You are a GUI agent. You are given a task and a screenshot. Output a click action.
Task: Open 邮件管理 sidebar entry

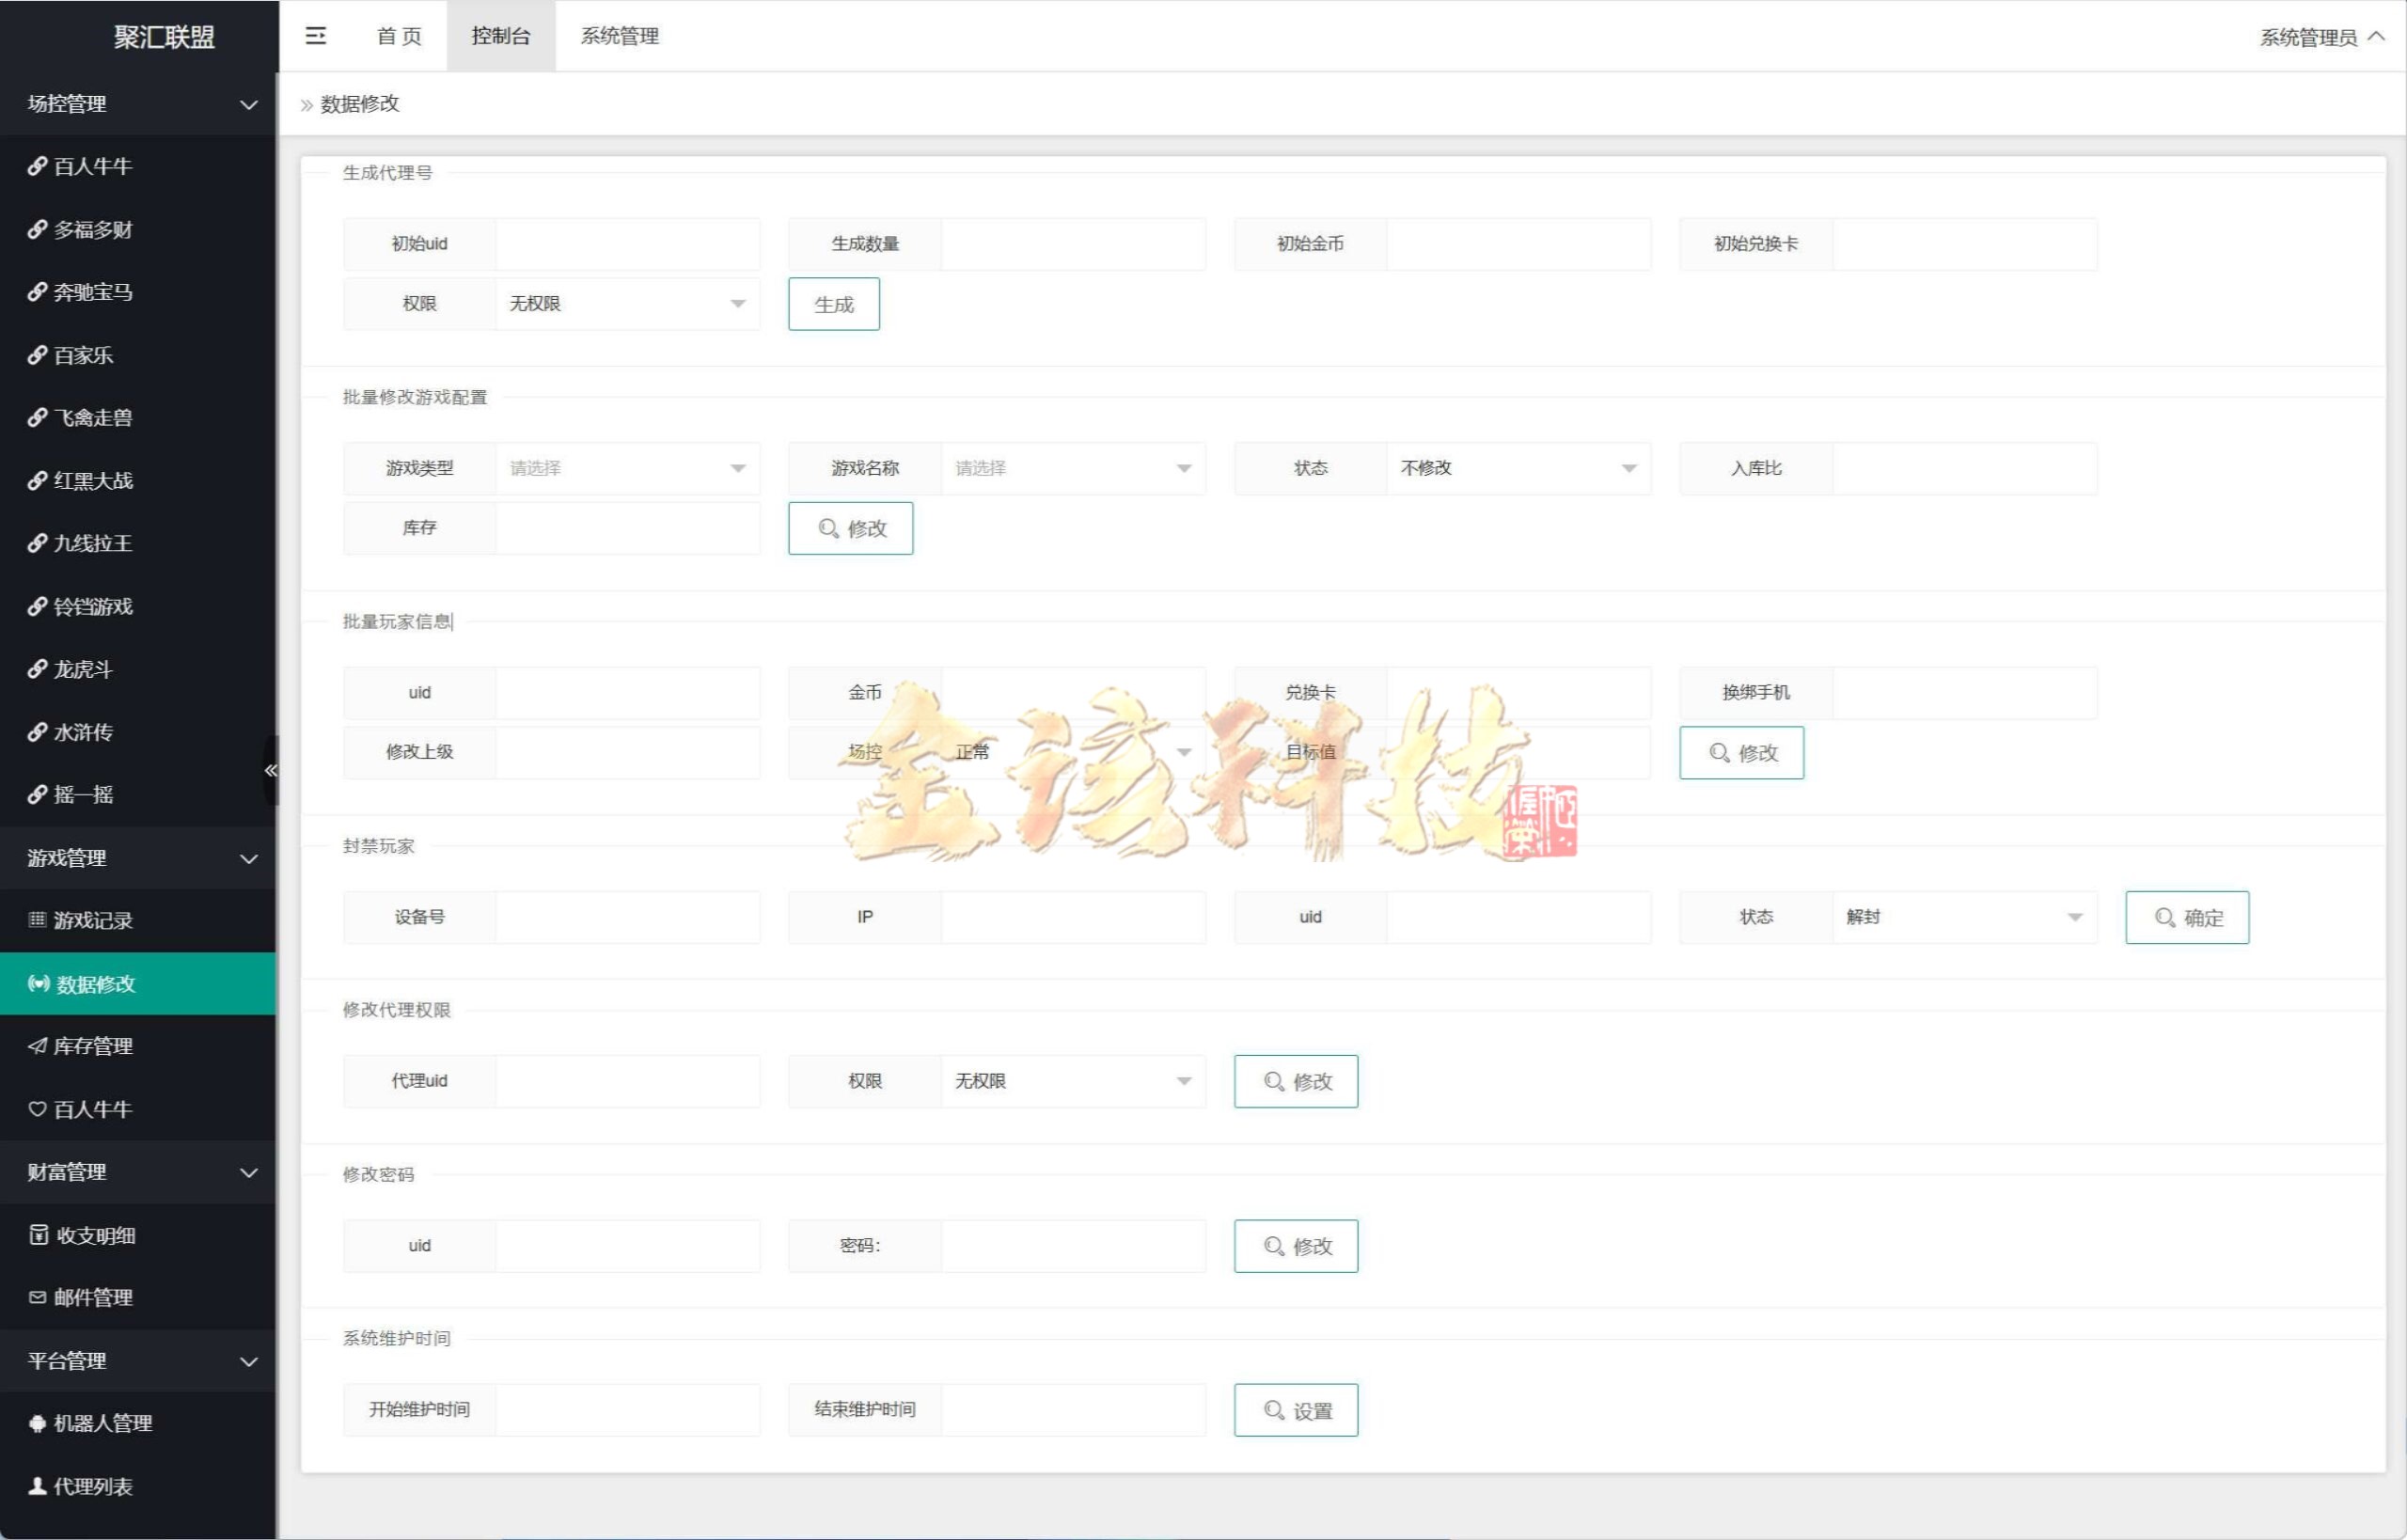tap(92, 1298)
